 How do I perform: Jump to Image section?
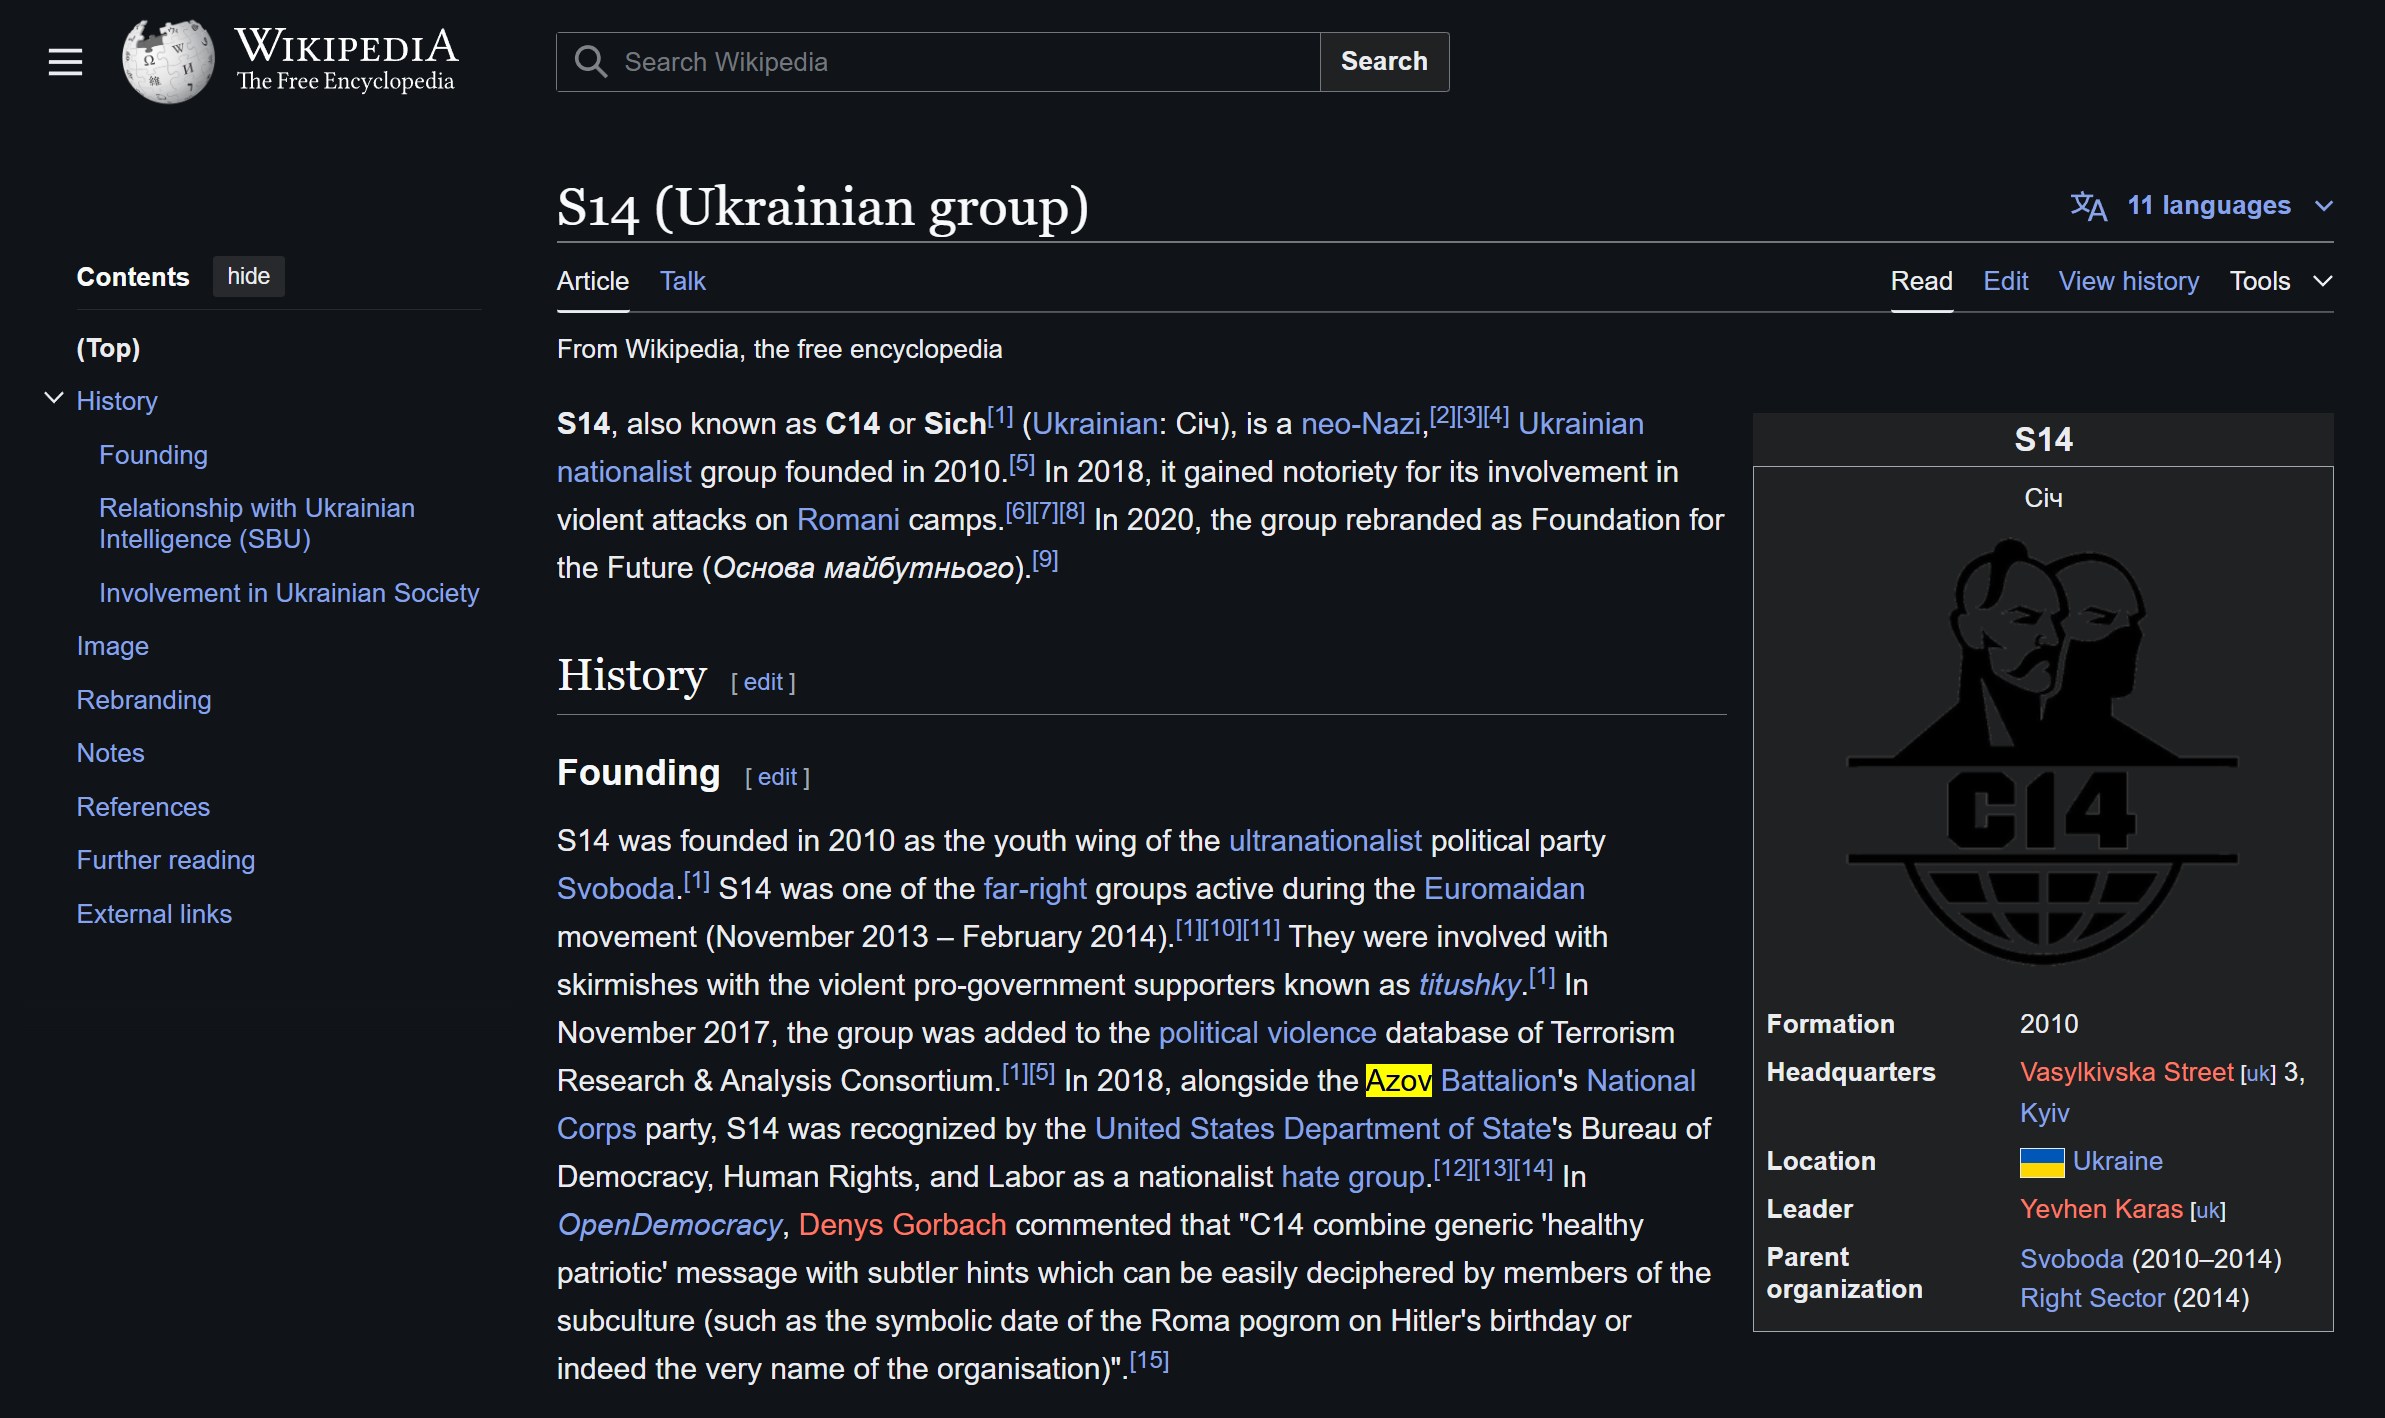tap(112, 646)
